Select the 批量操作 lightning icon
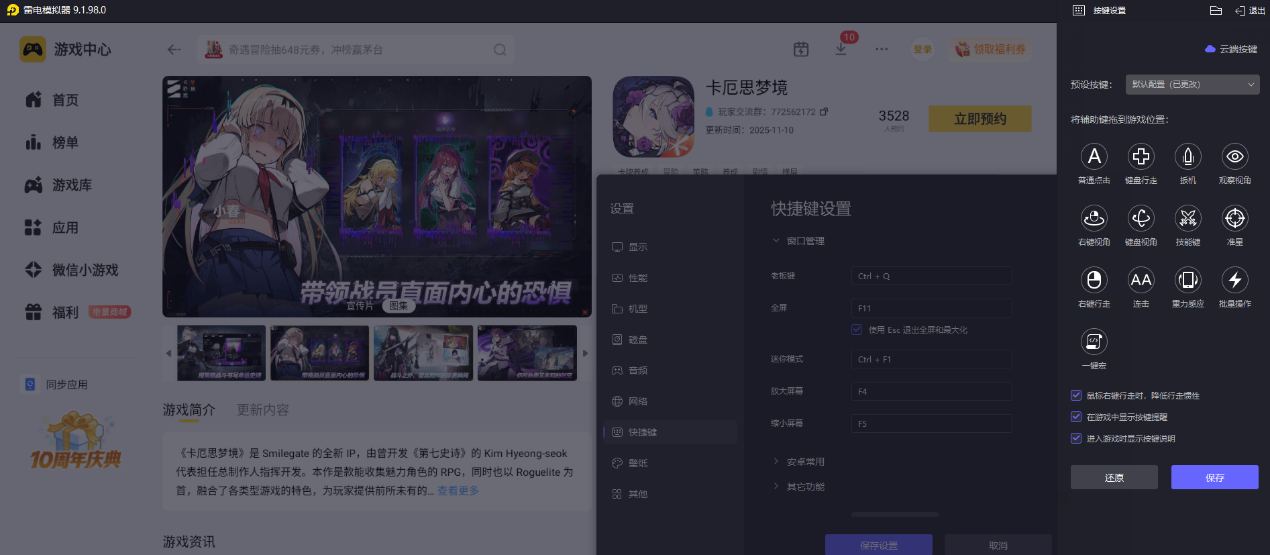 (1235, 279)
